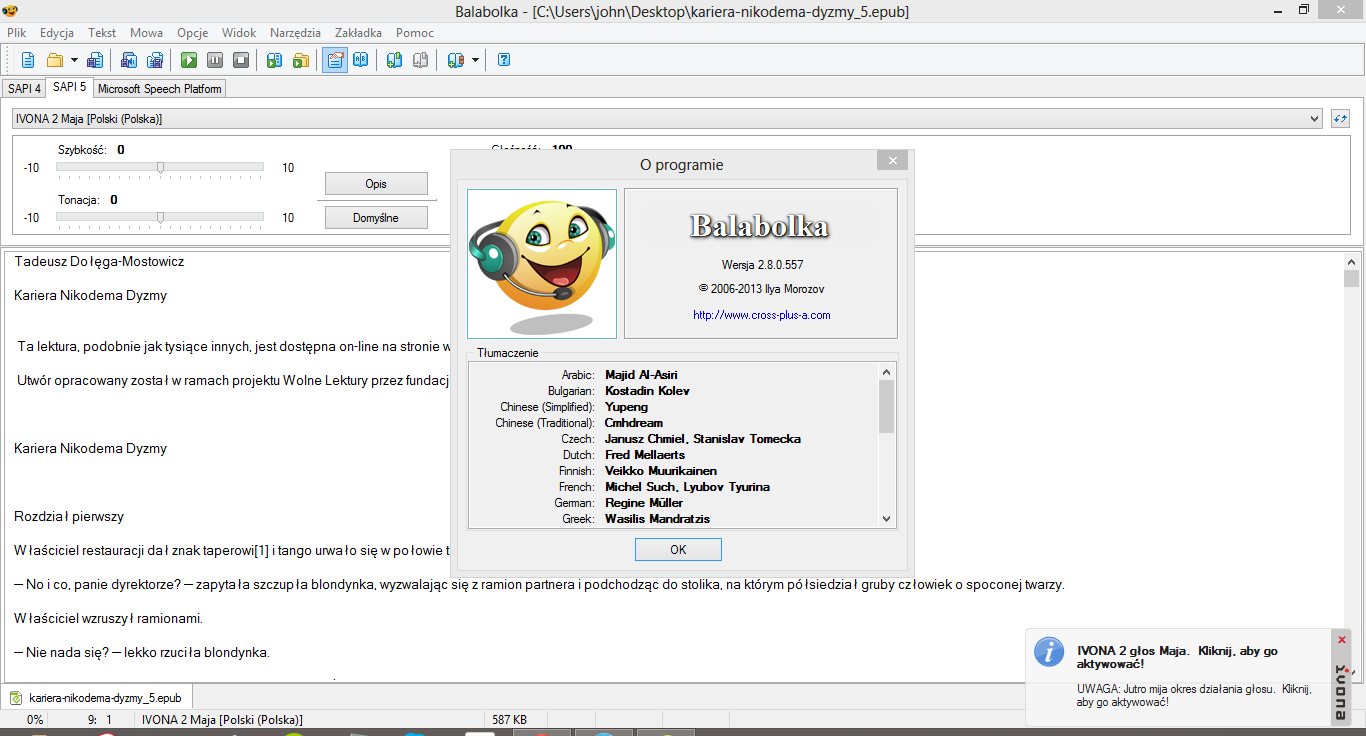1366x736 pixels.
Task: Select translator name Majid Al-Asiri
Action: click(641, 375)
